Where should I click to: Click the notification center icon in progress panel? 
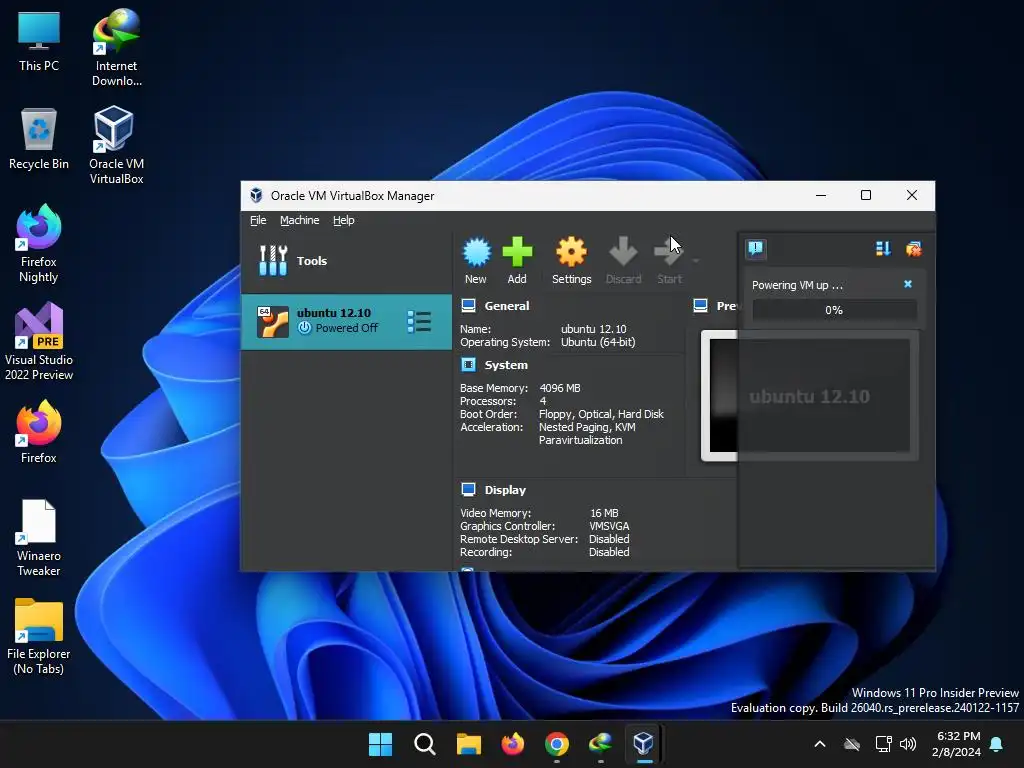[x=756, y=248]
